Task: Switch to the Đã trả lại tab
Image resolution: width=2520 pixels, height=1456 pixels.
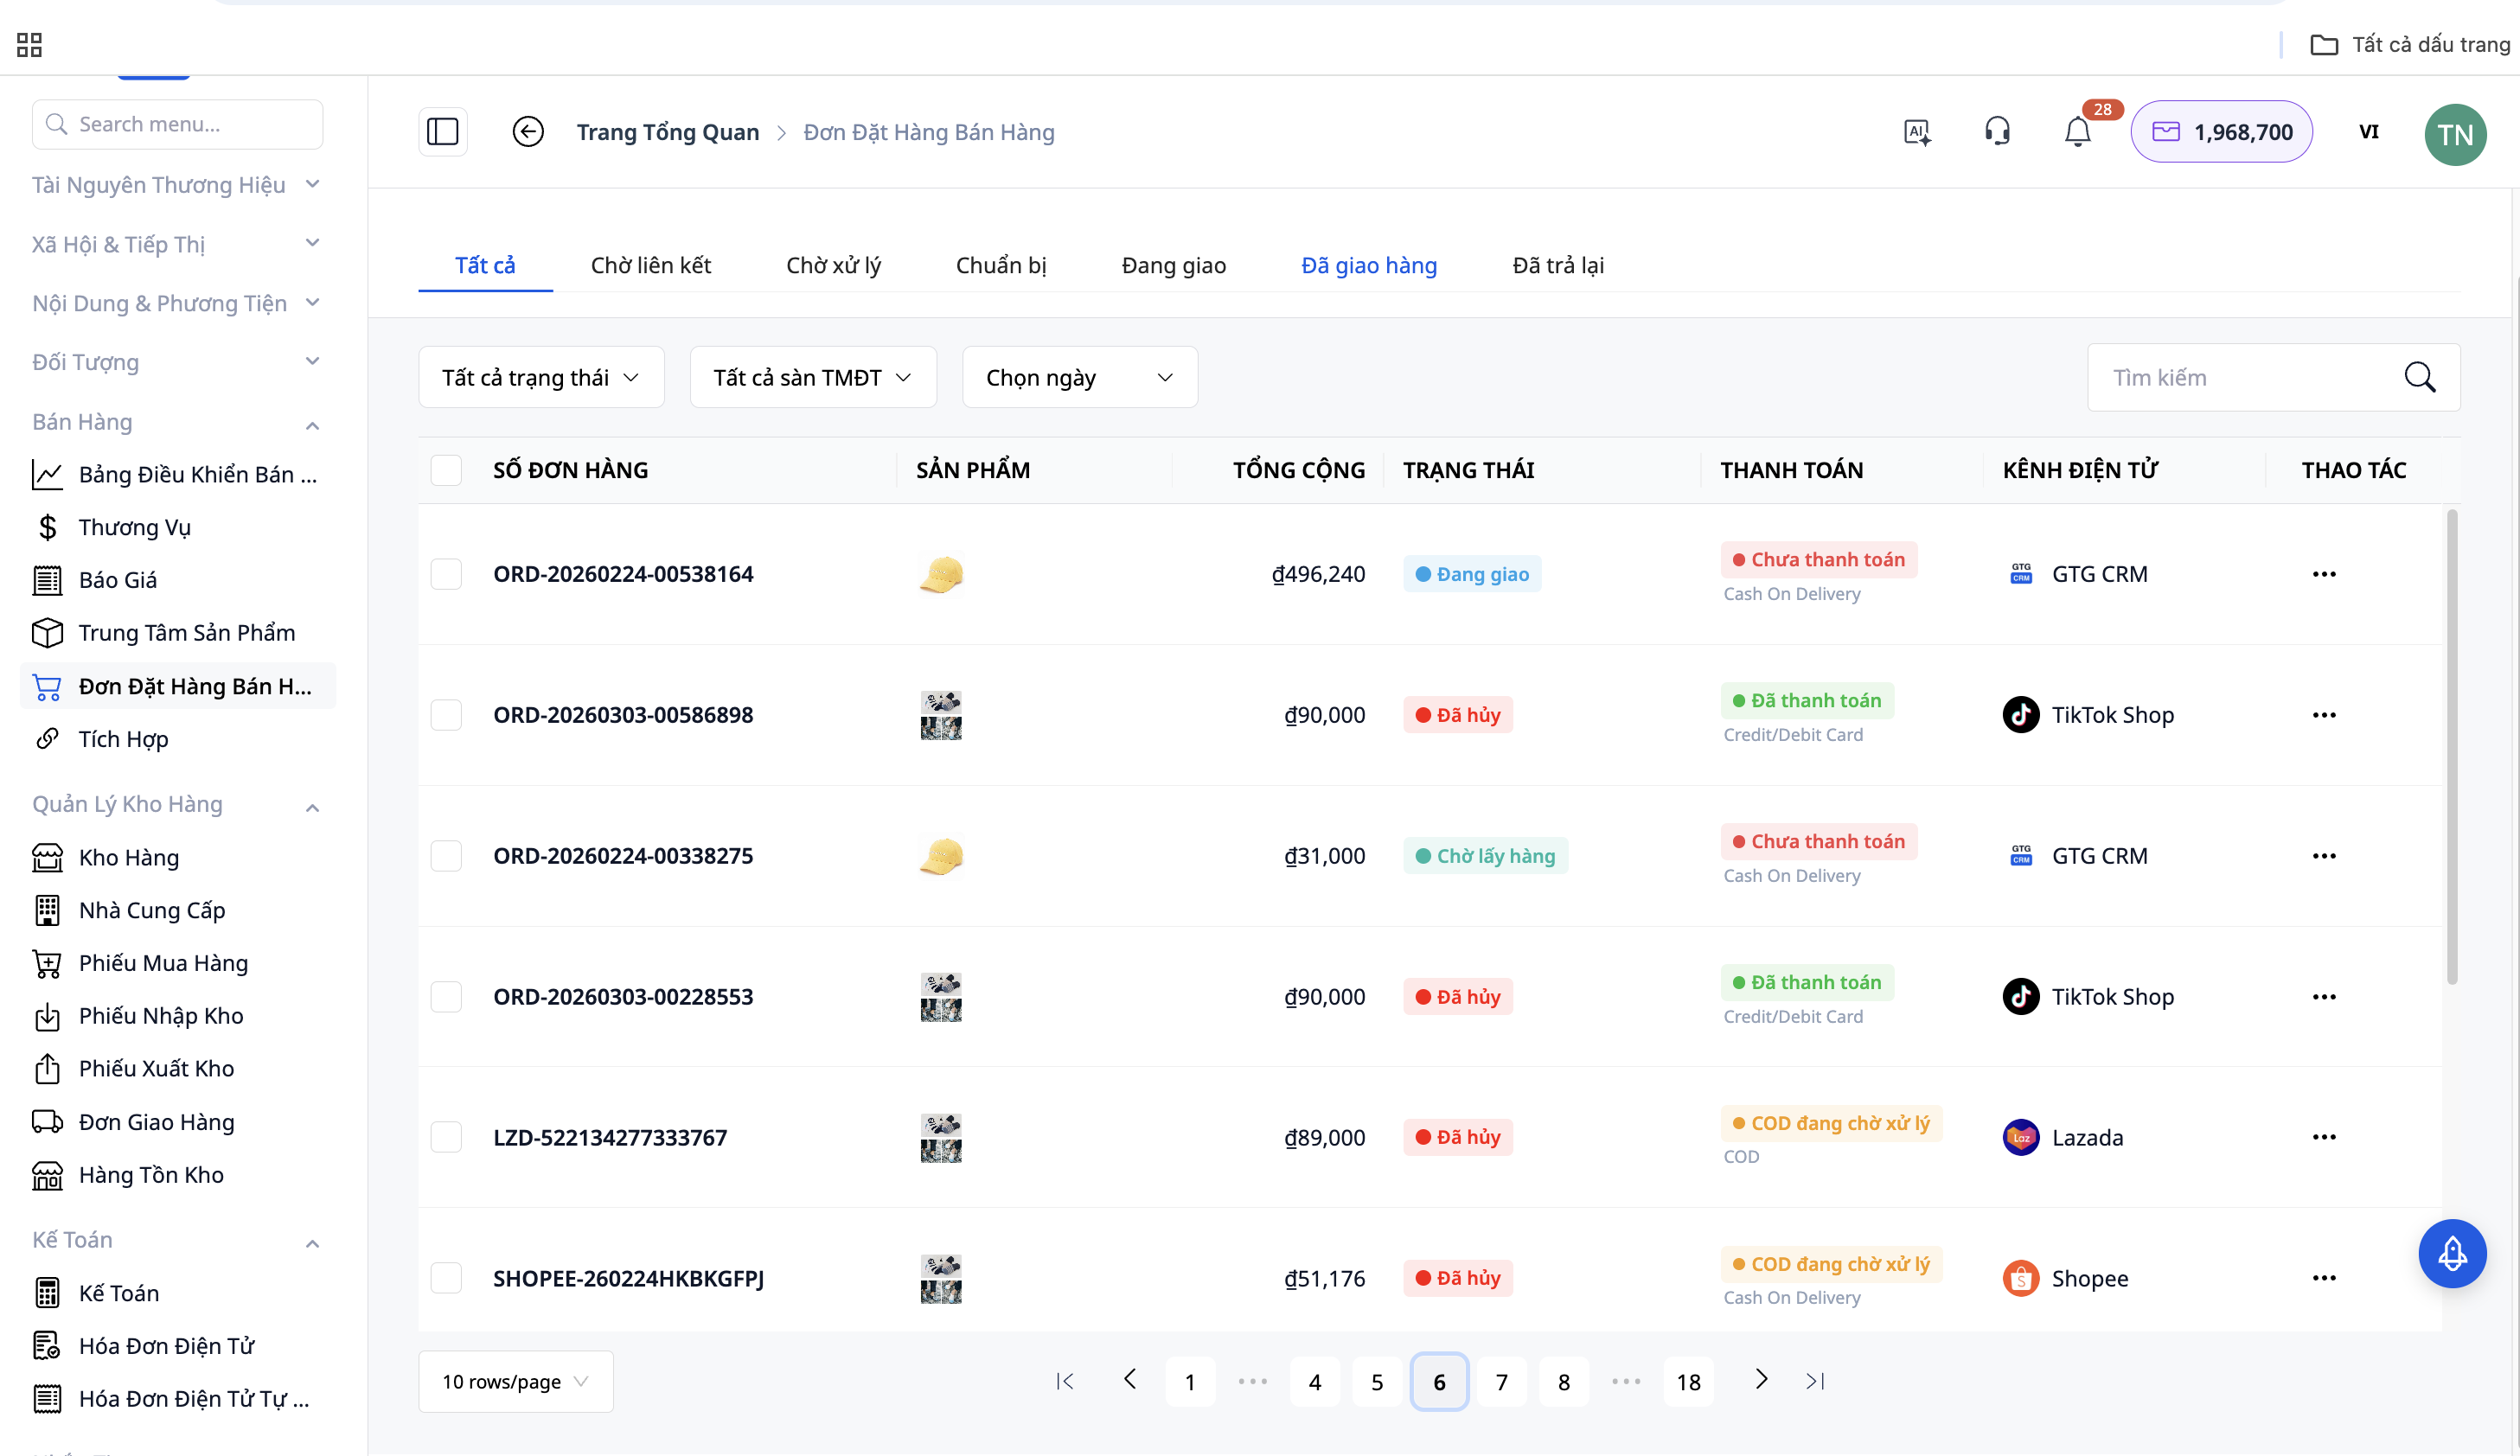Action: [1557, 265]
